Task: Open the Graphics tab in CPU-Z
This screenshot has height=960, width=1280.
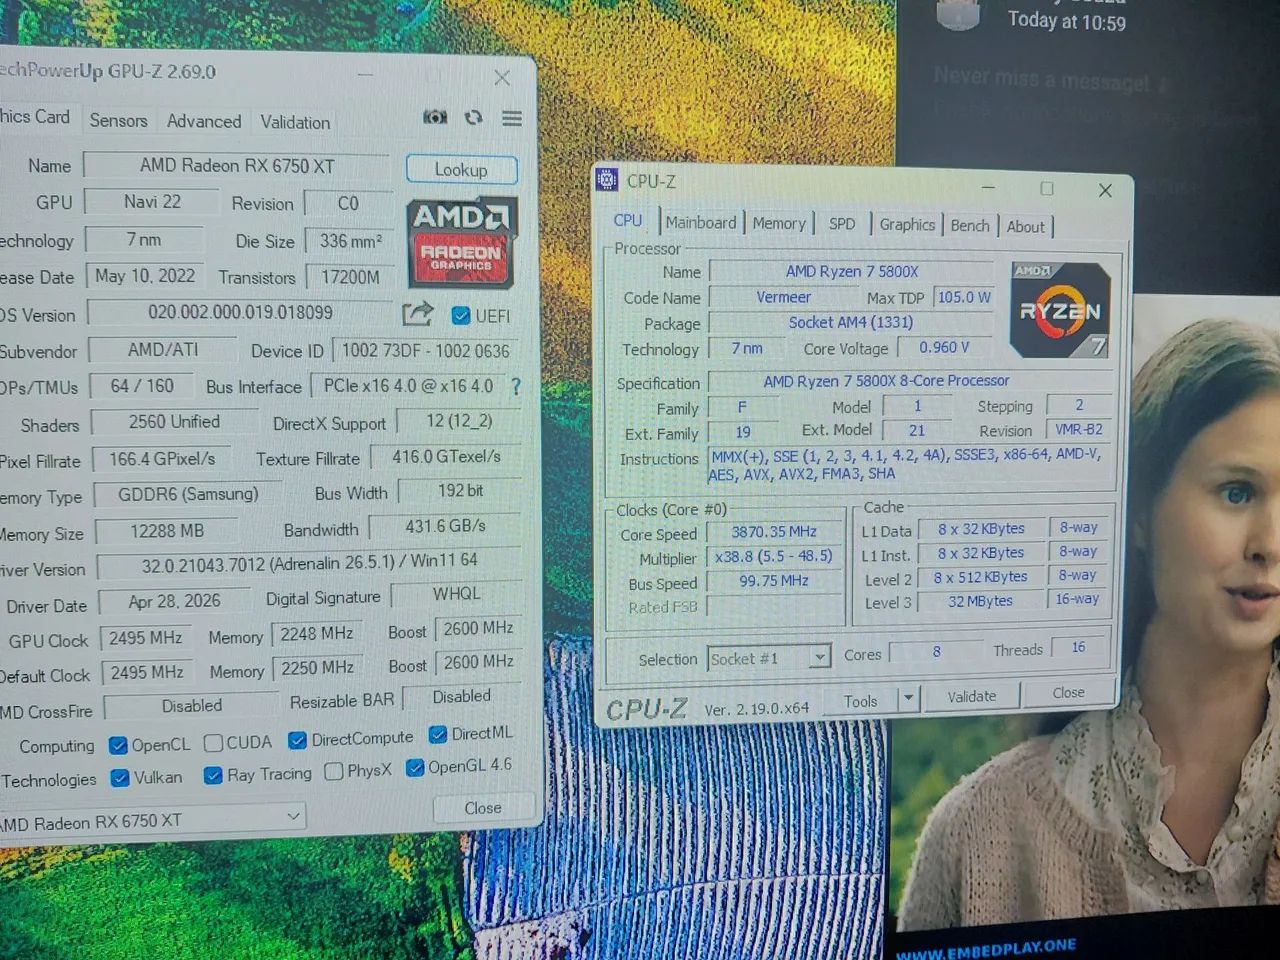Action: pyautogui.click(x=907, y=225)
